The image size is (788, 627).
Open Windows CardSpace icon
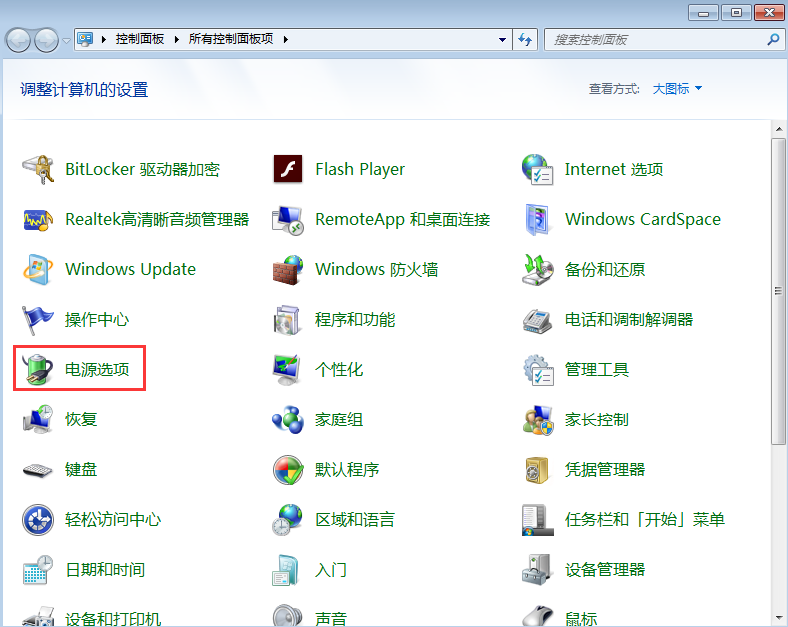(537, 220)
